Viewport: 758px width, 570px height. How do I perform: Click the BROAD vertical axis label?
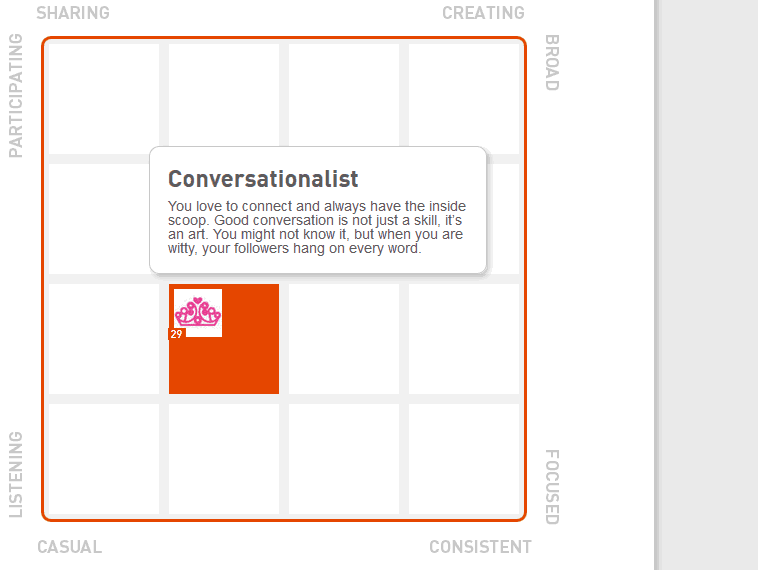coord(552,62)
